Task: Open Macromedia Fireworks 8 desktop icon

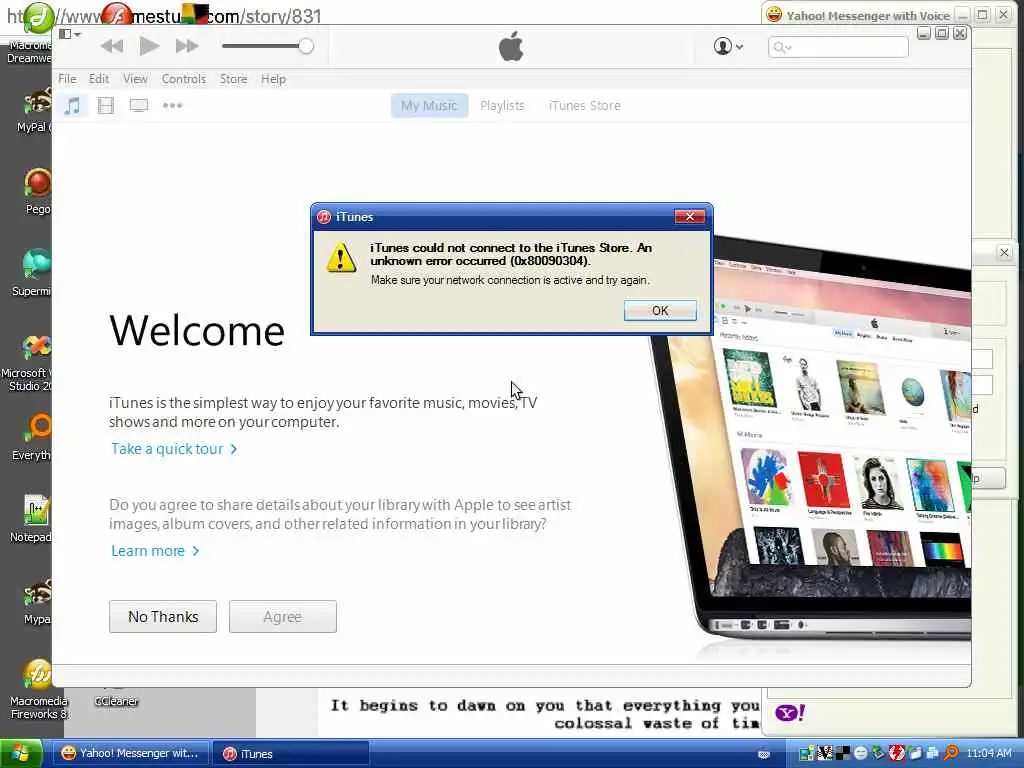Action: [x=37, y=690]
